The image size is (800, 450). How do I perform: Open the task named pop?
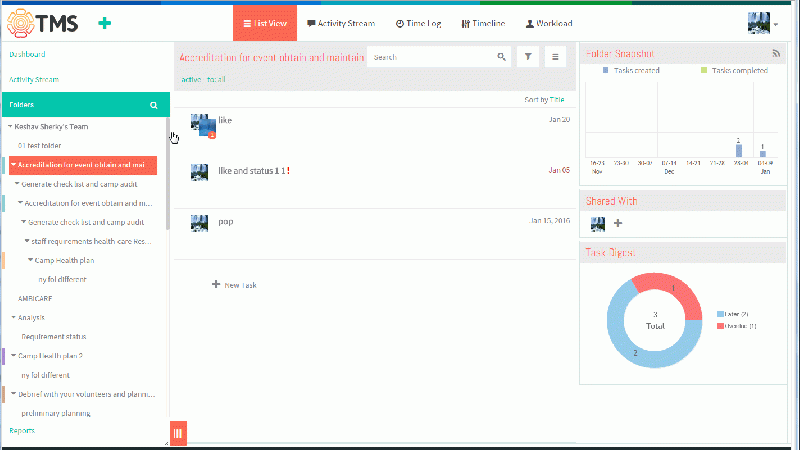(226, 221)
